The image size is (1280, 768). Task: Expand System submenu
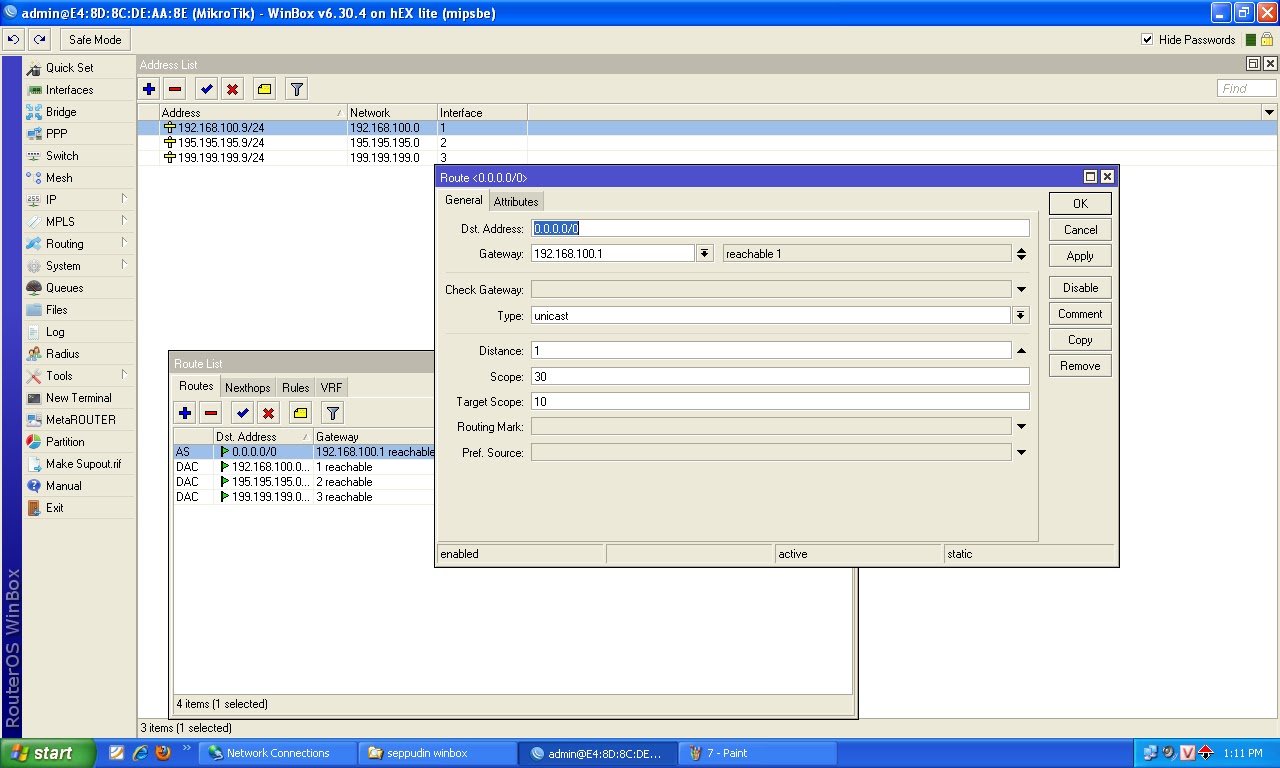[x=79, y=266]
